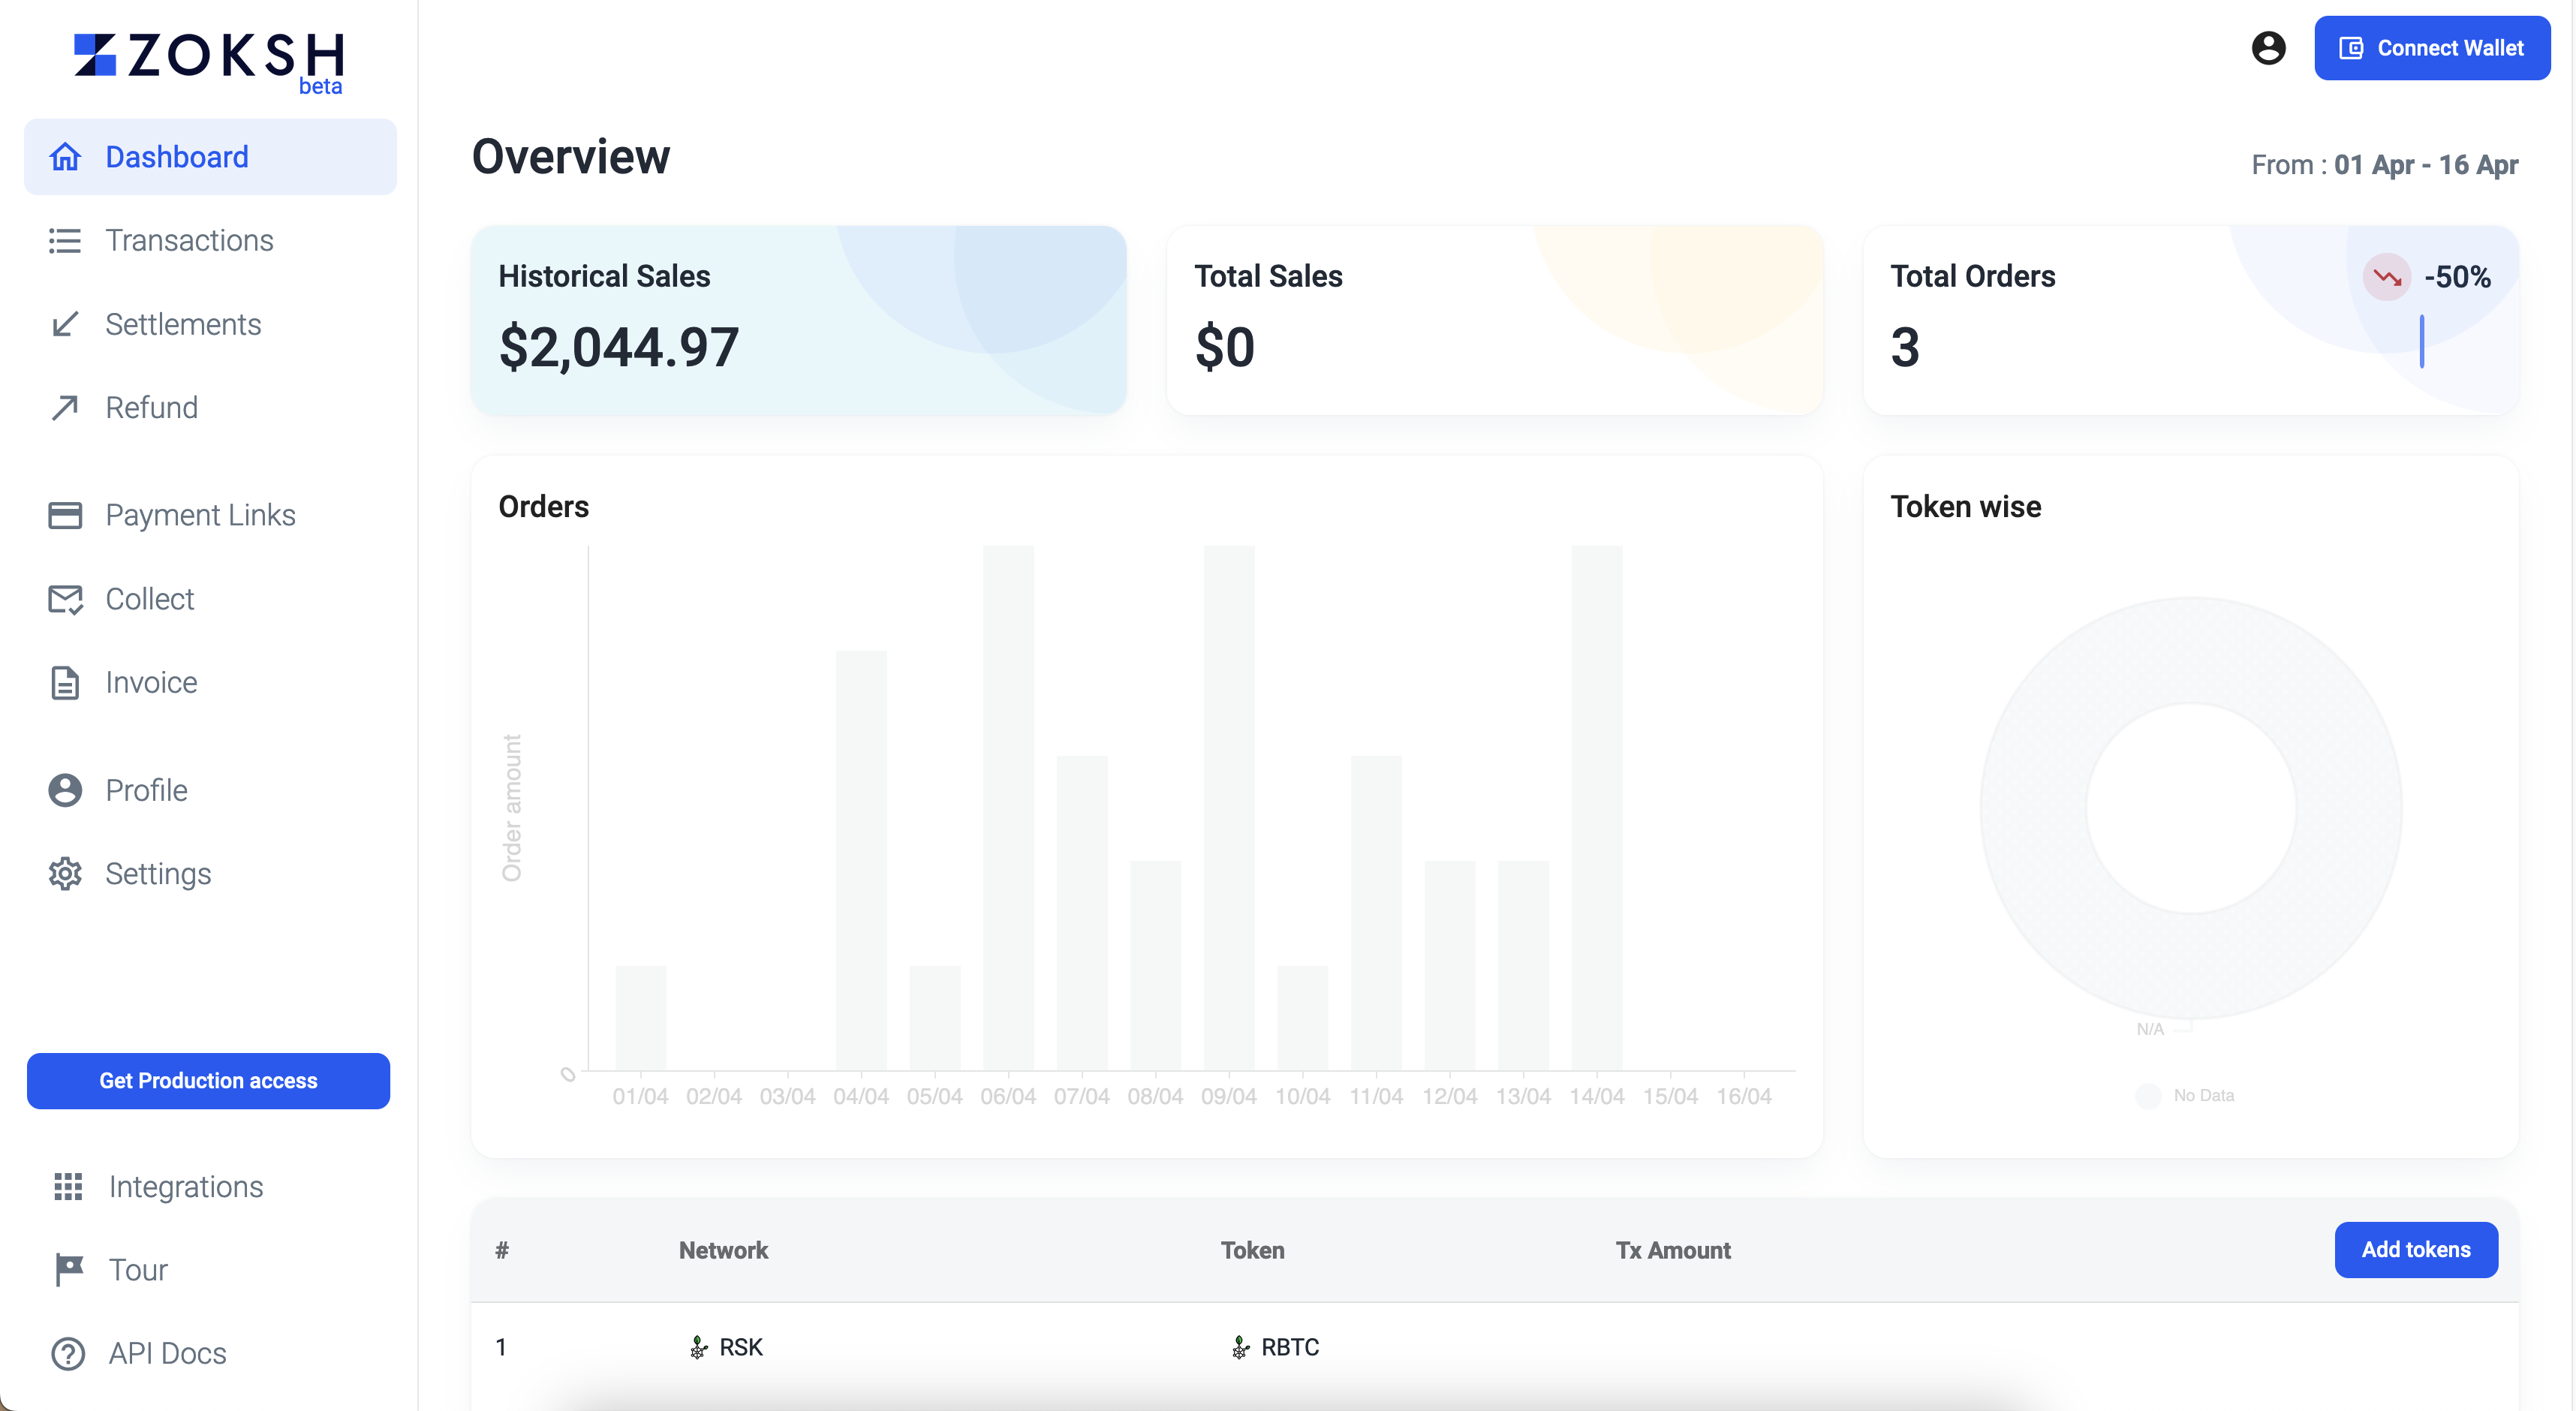Click the Payment Links card icon
Image resolution: width=2576 pixels, height=1411 pixels.
click(x=65, y=515)
